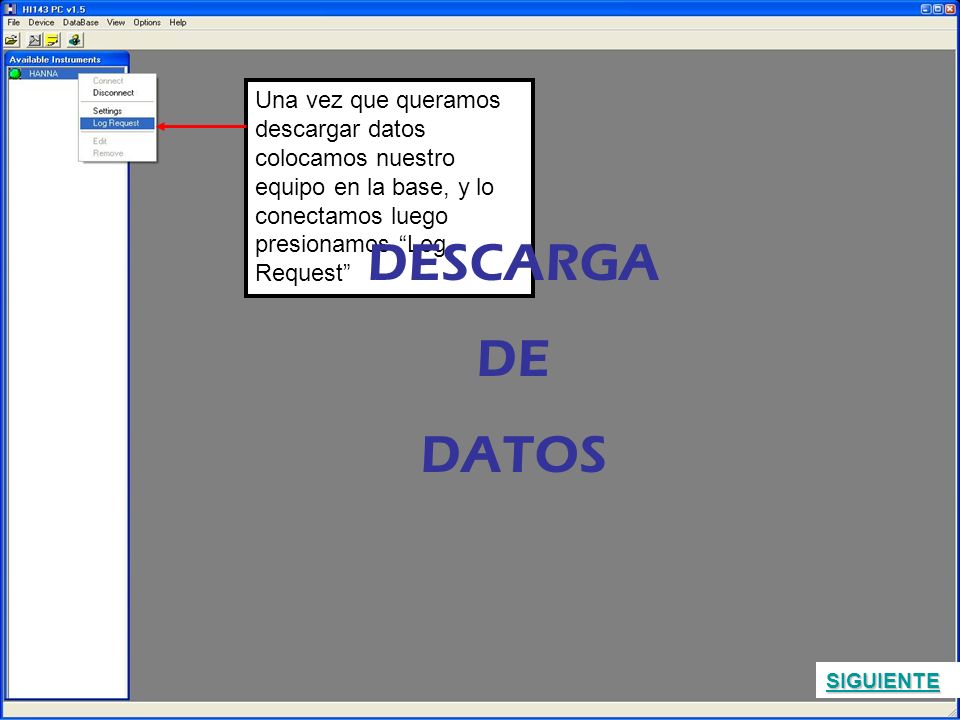Click the HI143 PC title bar app icon
Screen dimensions: 960x720
[10, 9]
